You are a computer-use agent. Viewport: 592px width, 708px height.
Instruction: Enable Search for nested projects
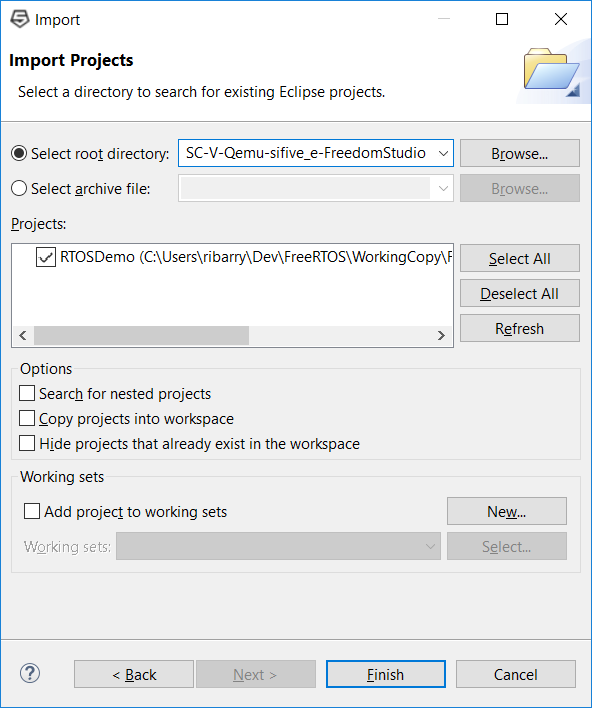[27, 393]
